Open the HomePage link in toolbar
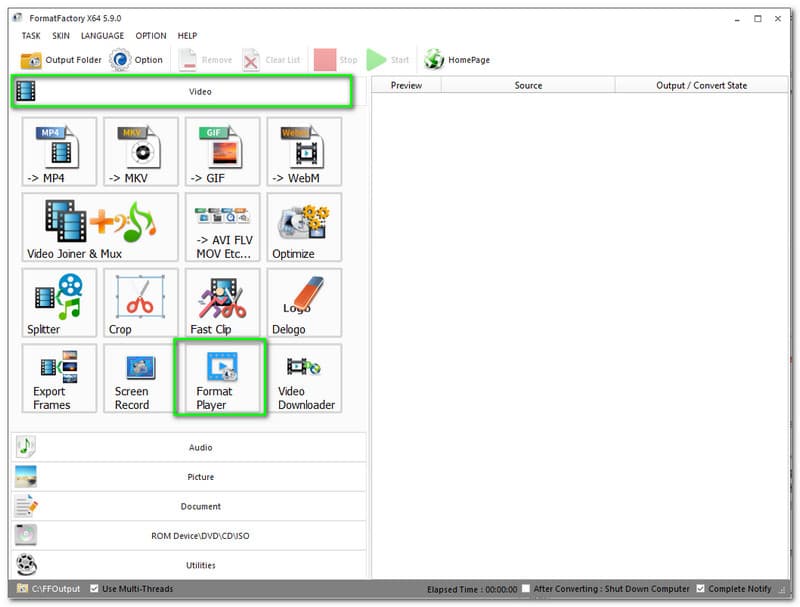Image resolution: width=800 pixels, height=607 pixels. 457,60
